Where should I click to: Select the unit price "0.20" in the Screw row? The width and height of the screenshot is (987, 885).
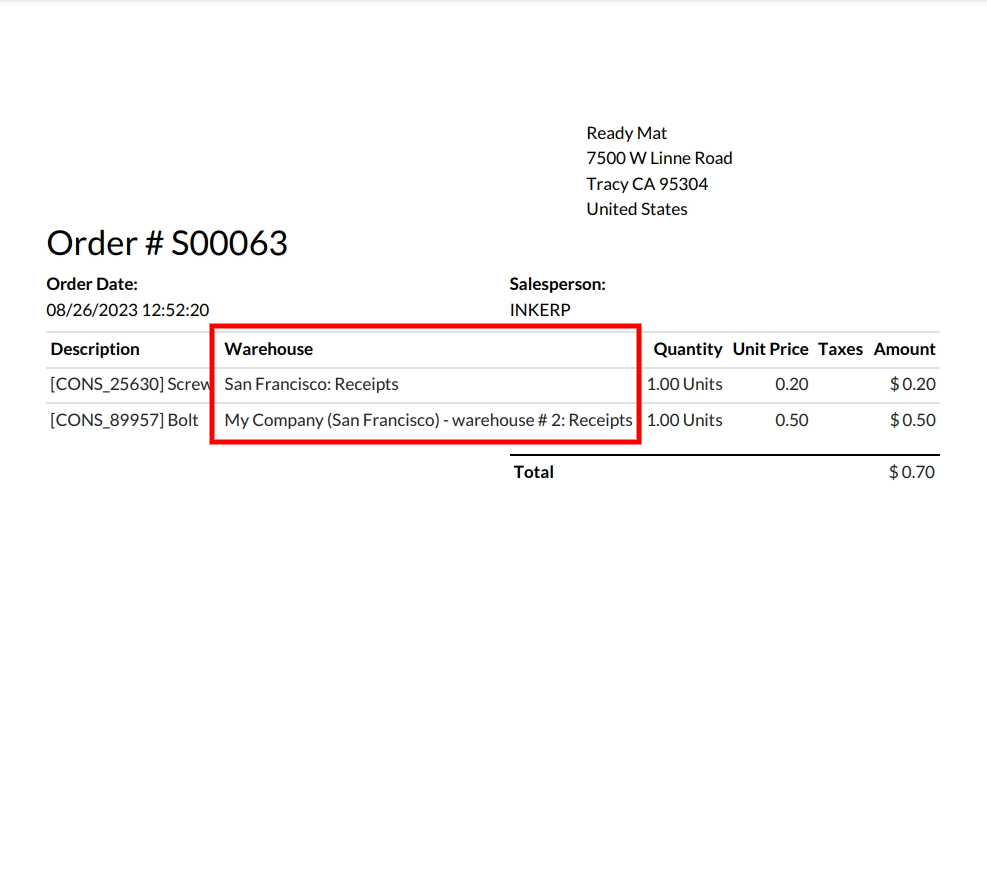point(792,385)
